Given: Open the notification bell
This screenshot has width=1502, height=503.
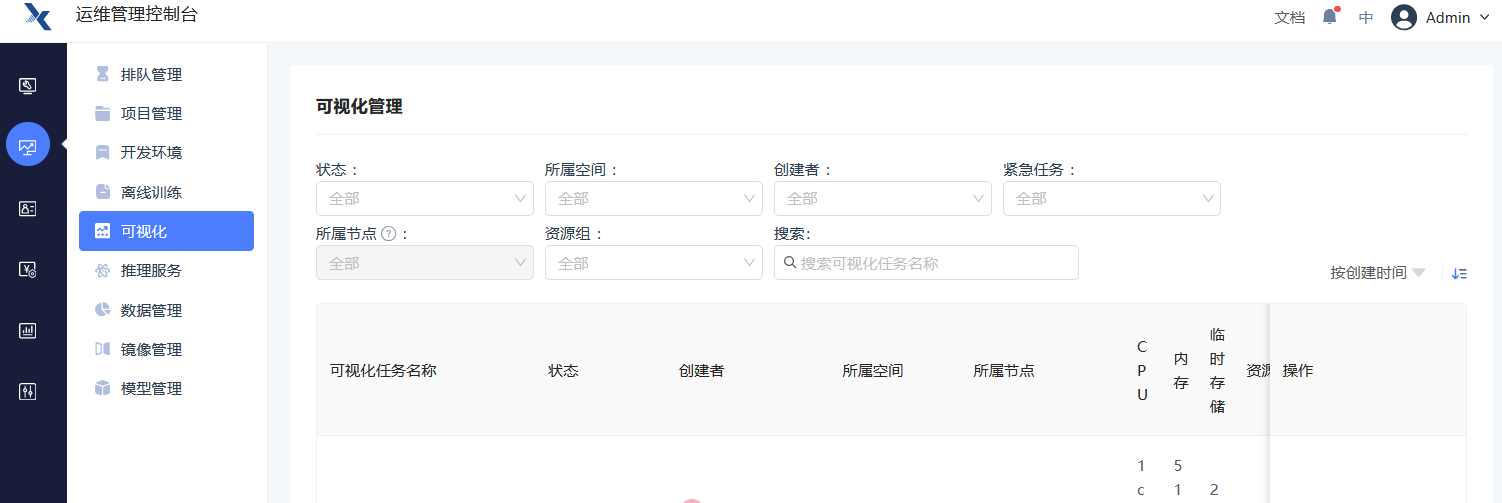Looking at the screenshot, I should (1330, 17).
